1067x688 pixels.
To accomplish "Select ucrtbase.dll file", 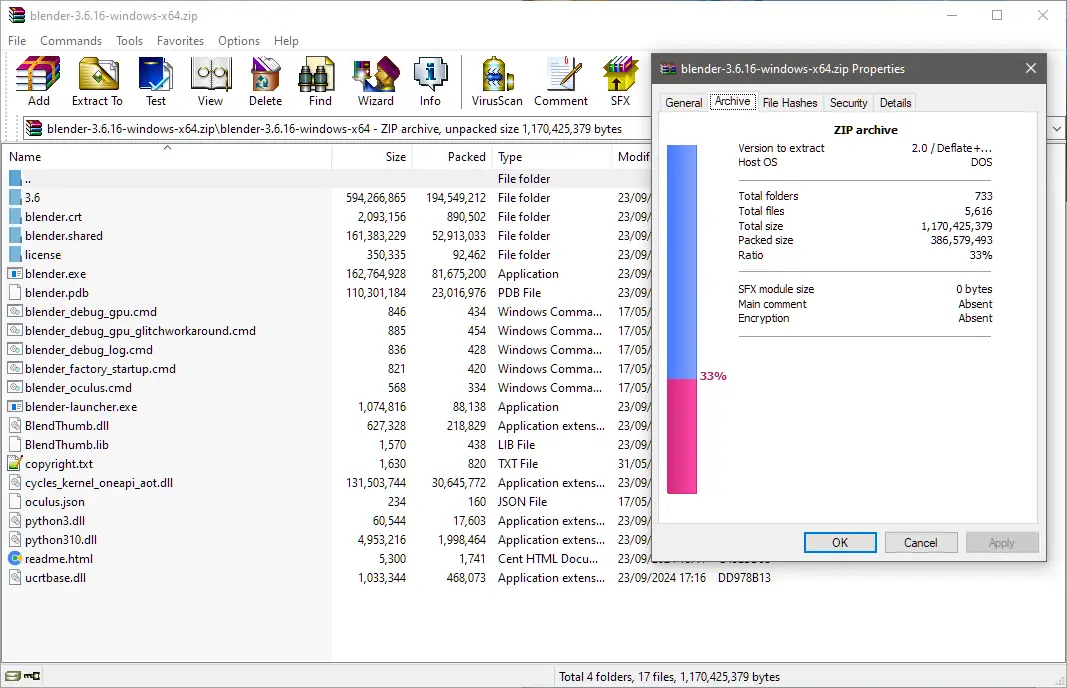I will [55, 578].
